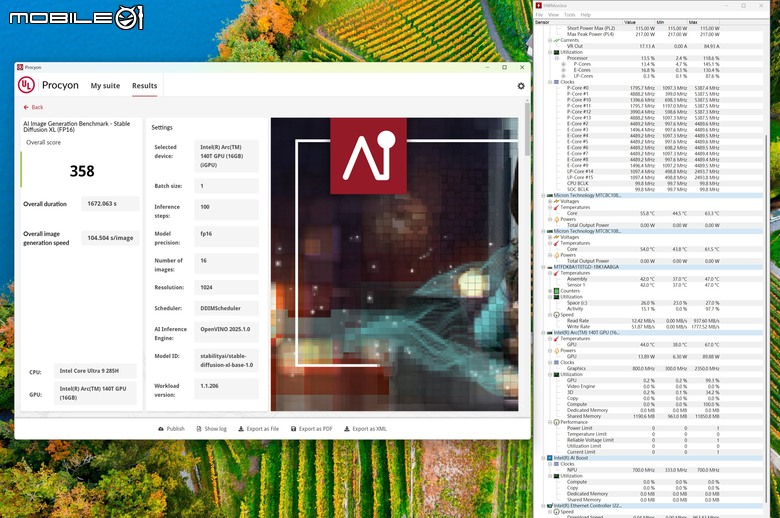This screenshot has width=780, height=518.
Task: Click the Export as PDF icon
Action: [x=293, y=429]
